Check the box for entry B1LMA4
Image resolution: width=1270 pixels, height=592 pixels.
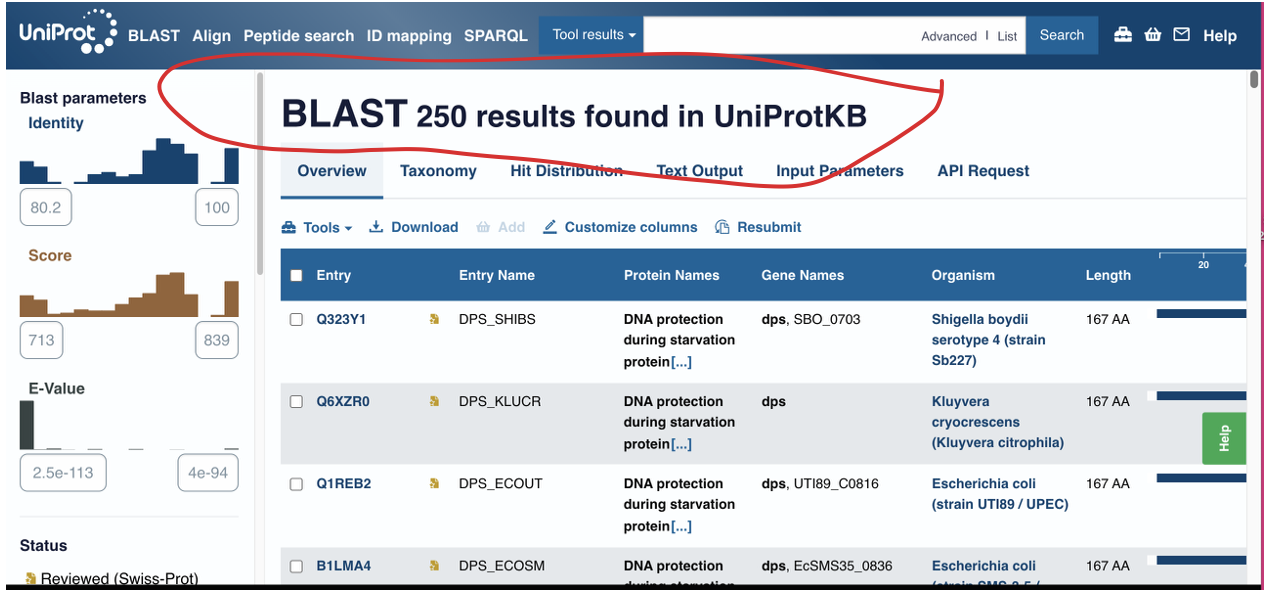[296, 565]
